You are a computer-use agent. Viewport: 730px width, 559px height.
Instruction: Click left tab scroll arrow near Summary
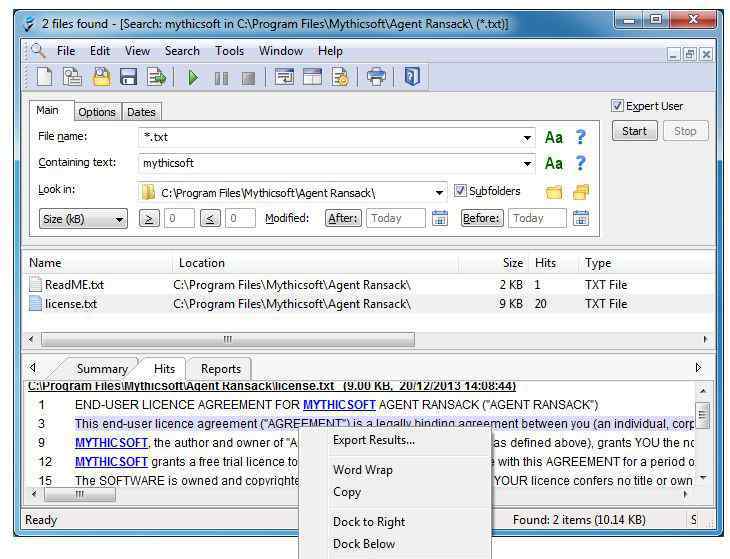[33, 368]
